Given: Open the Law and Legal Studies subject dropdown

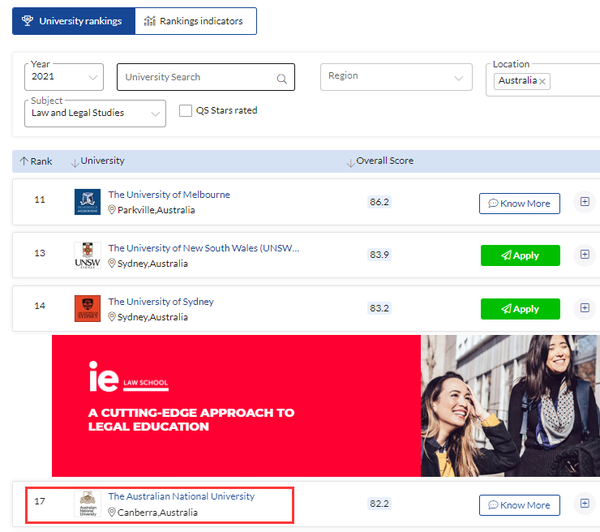Looking at the screenshot, I should pyautogui.click(x=95, y=113).
